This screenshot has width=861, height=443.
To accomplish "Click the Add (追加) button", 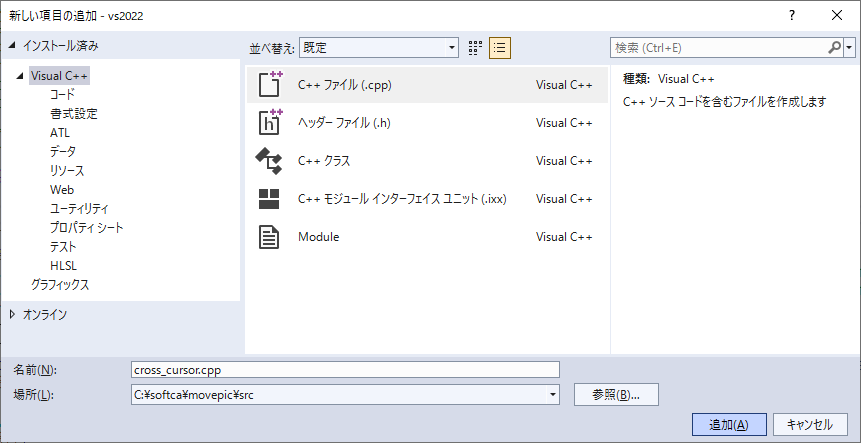I will [729, 424].
